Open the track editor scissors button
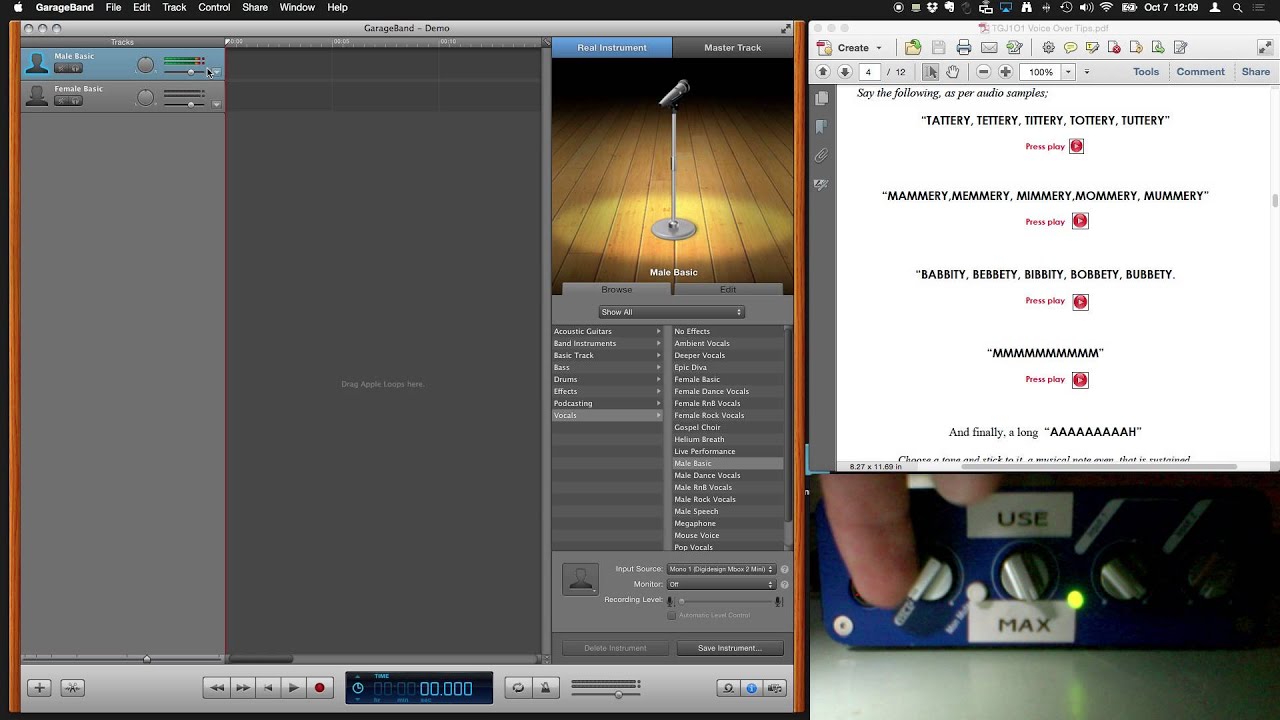This screenshot has height=720, width=1280. (x=72, y=687)
